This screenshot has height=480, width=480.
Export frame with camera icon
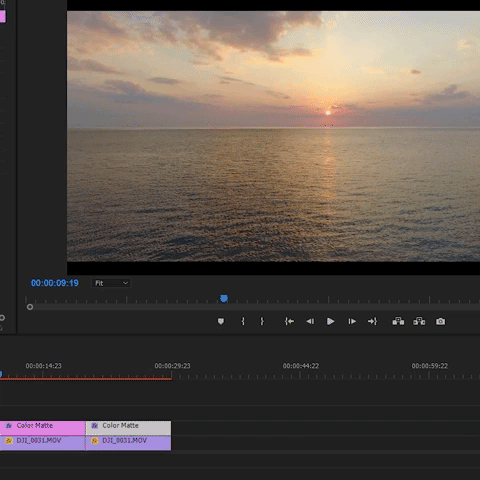(440, 321)
